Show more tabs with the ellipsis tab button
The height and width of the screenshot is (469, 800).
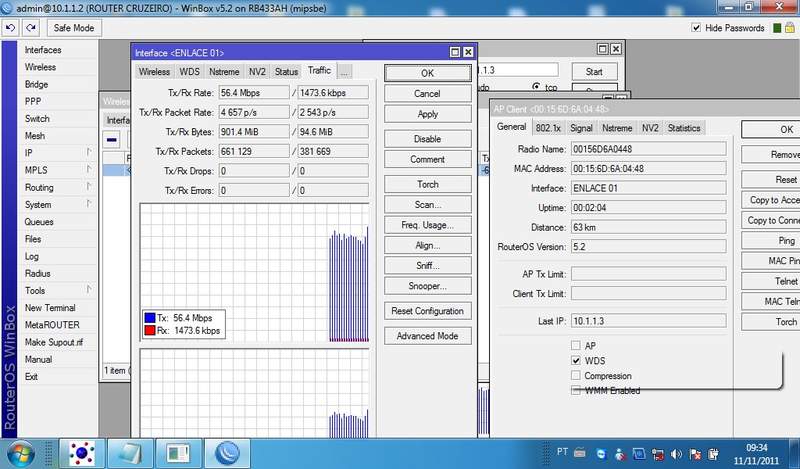[344, 72]
